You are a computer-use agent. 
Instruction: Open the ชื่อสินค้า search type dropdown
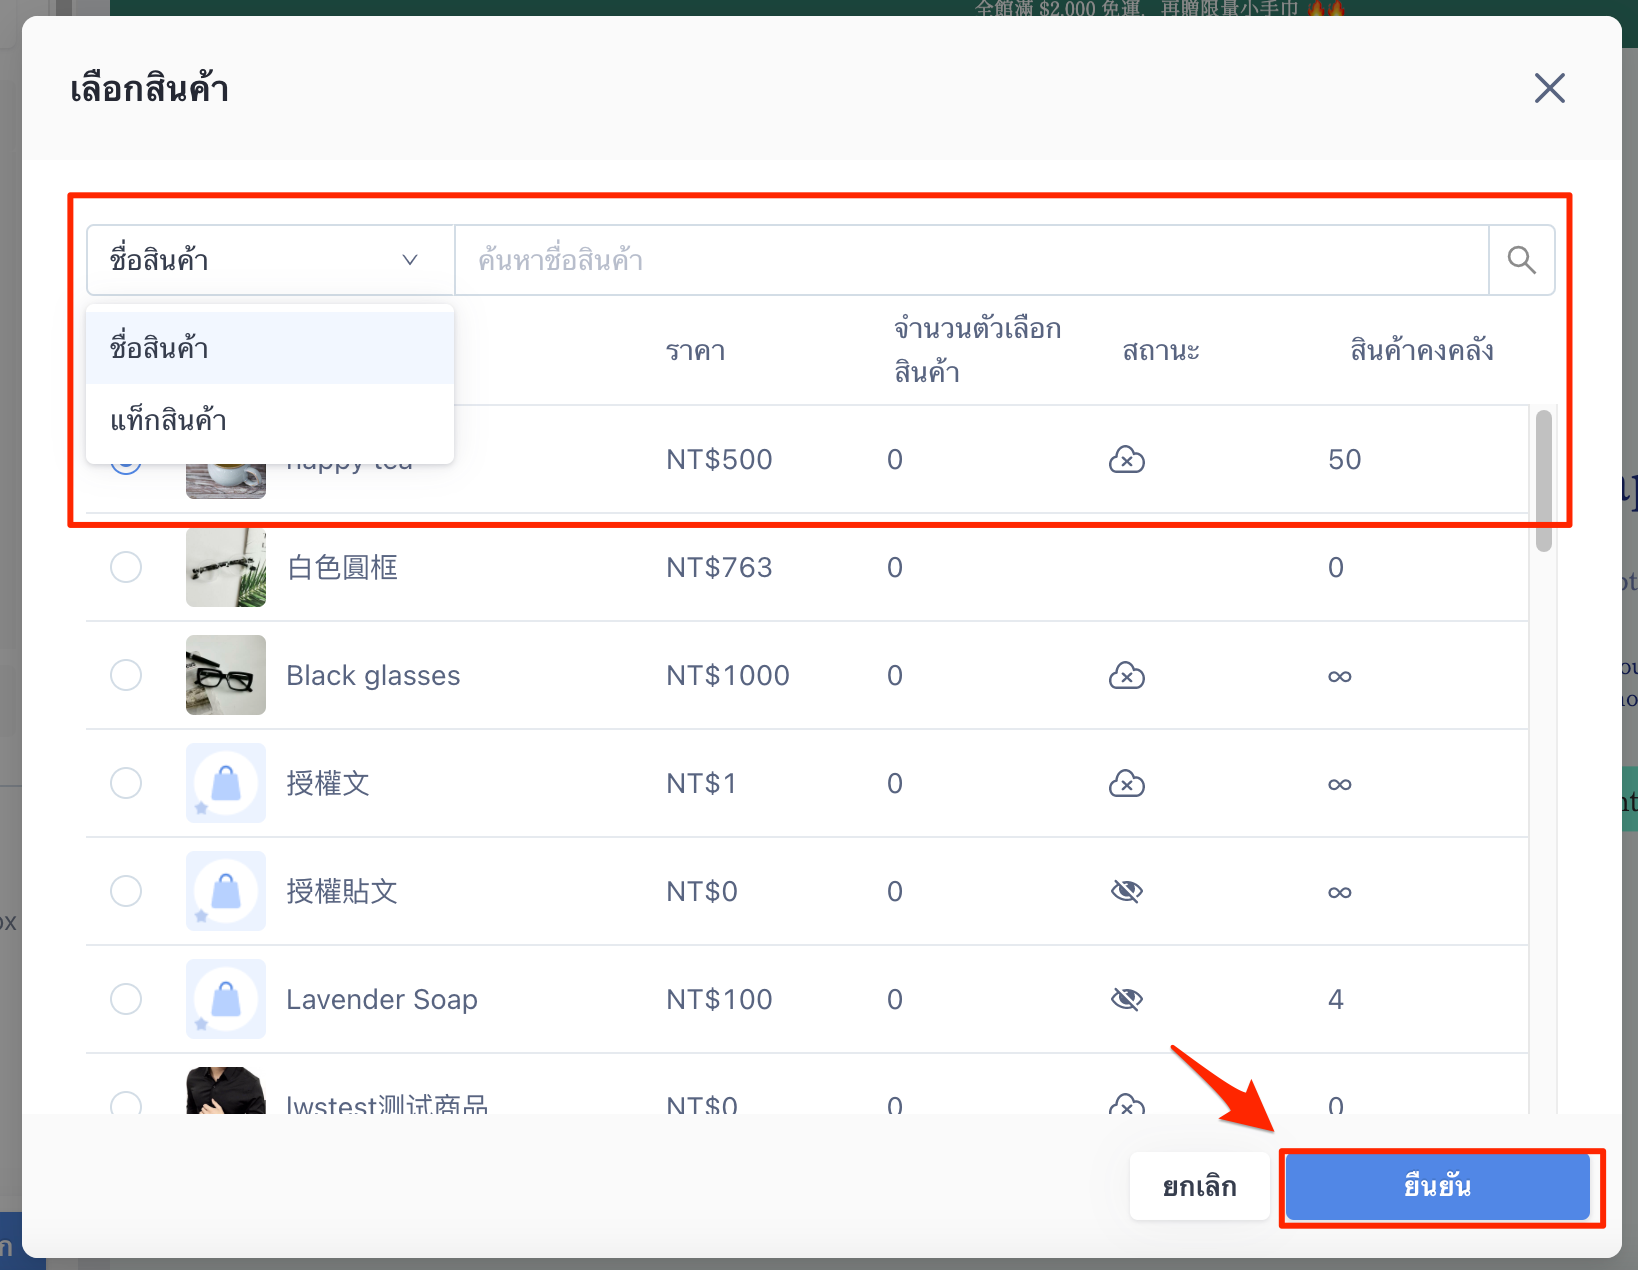(x=270, y=260)
